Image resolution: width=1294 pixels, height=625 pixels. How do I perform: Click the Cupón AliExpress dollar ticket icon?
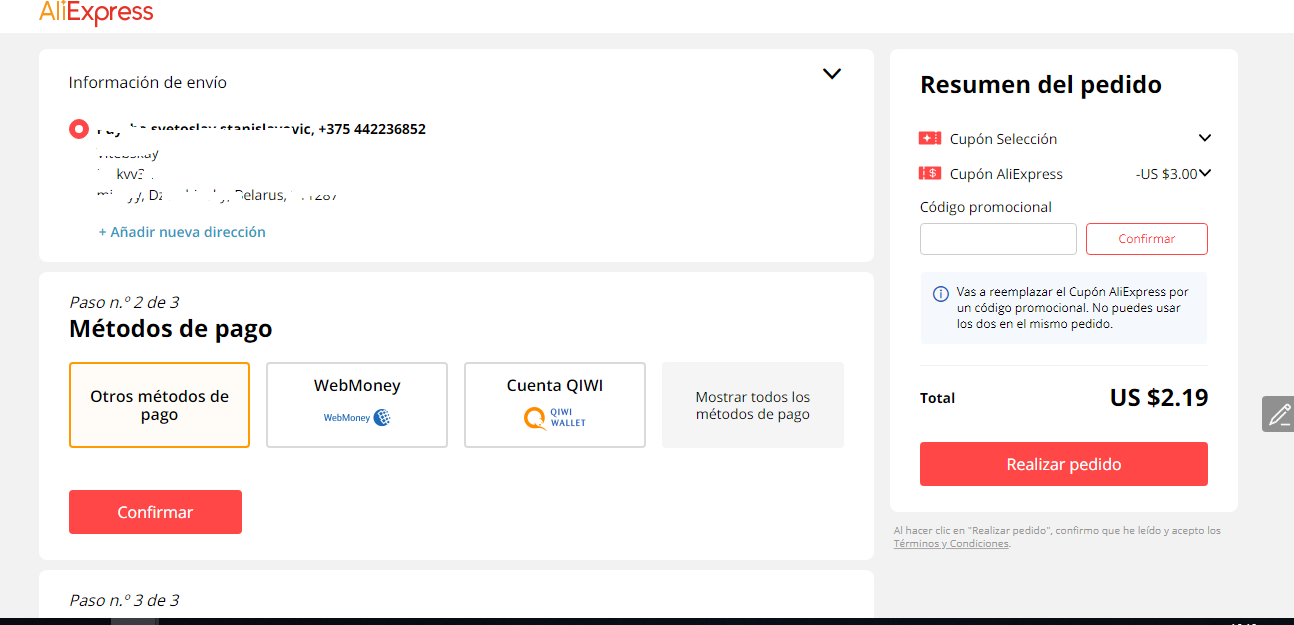930,173
